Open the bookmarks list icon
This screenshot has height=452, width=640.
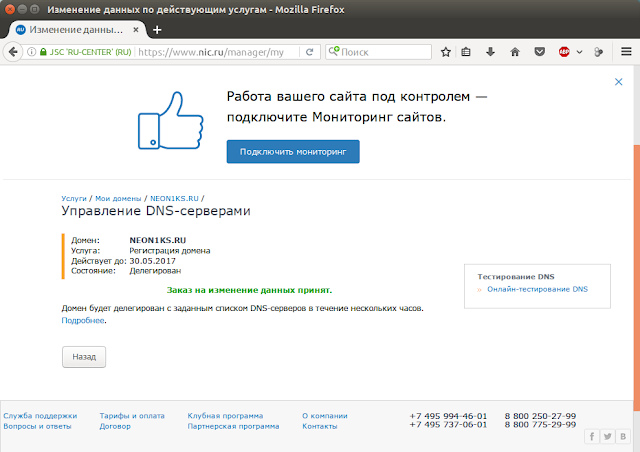click(466, 52)
